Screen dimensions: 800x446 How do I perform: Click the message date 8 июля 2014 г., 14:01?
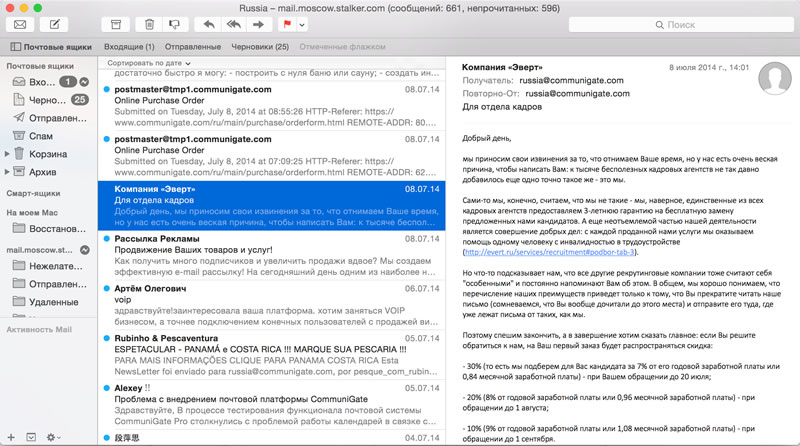pos(709,67)
